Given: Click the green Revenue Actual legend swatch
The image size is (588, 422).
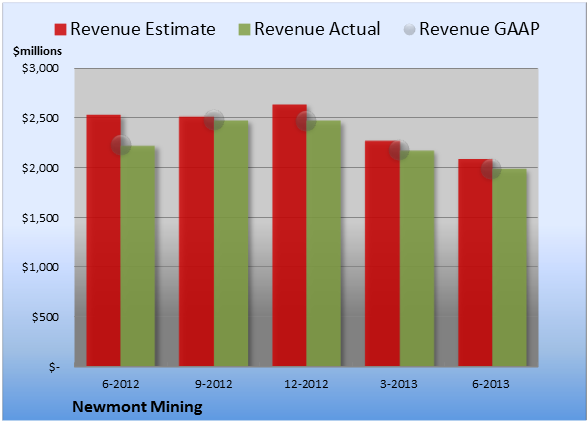Looking at the screenshot, I should point(244,29).
